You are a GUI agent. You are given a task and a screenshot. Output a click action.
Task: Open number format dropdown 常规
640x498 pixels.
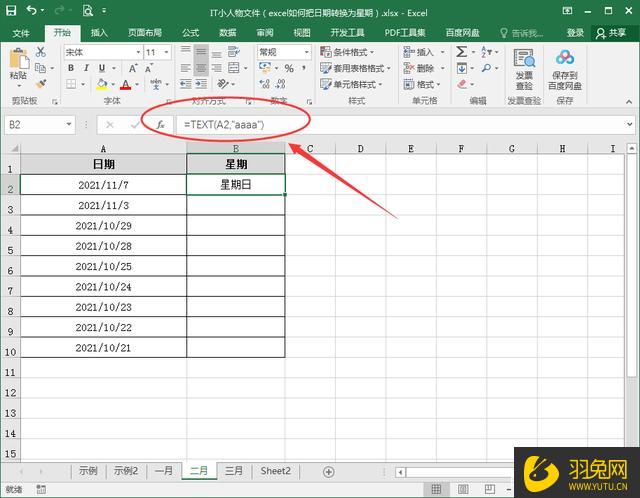click(307, 52)
